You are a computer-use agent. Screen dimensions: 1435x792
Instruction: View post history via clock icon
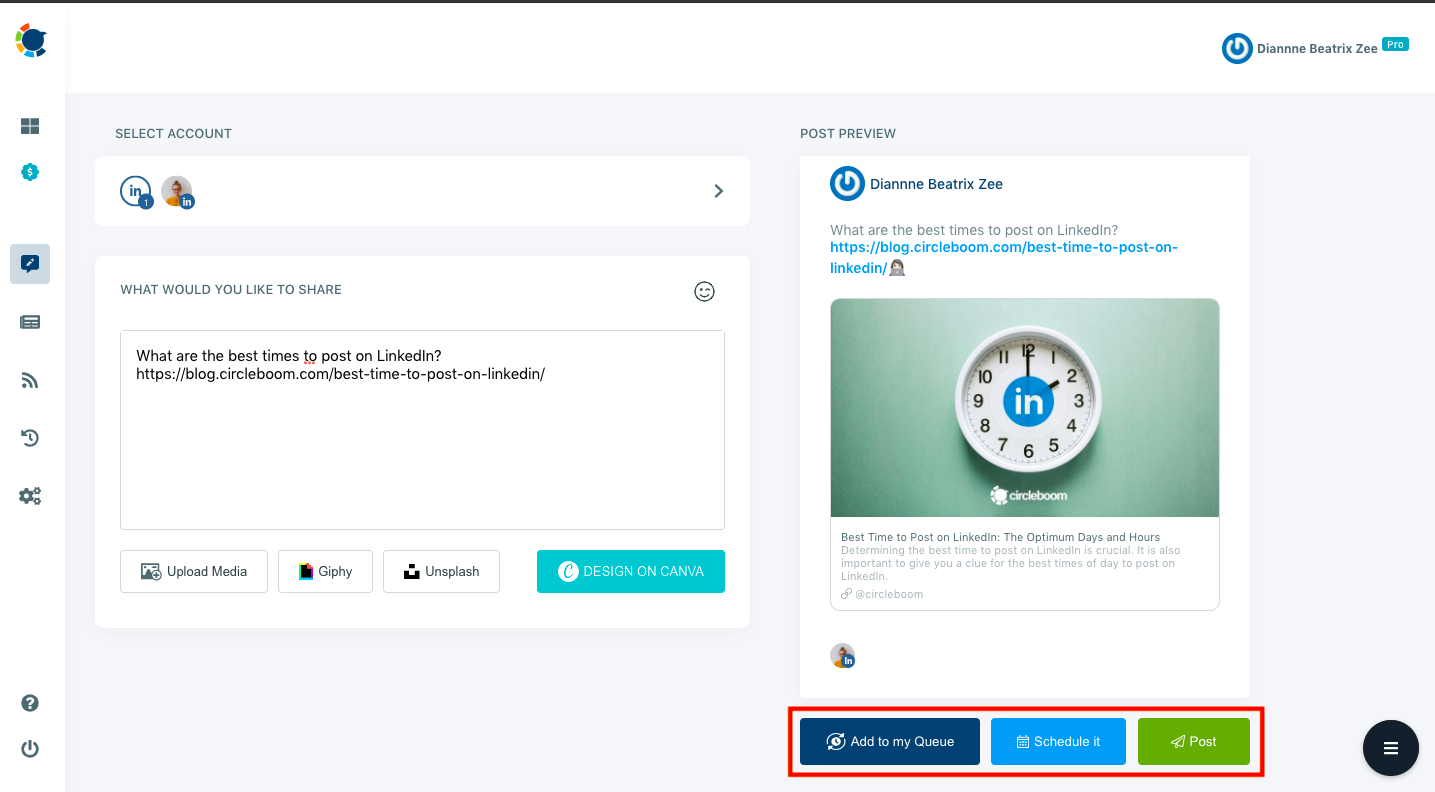(x=30, y=437)
